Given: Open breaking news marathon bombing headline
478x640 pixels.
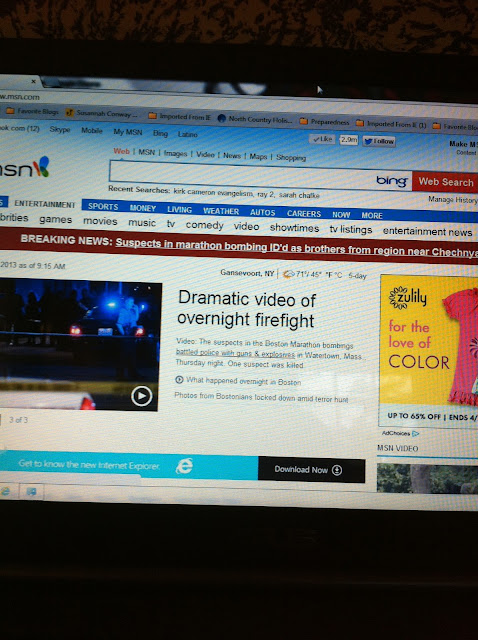Looking at the screenshot, I should [297, 248].
